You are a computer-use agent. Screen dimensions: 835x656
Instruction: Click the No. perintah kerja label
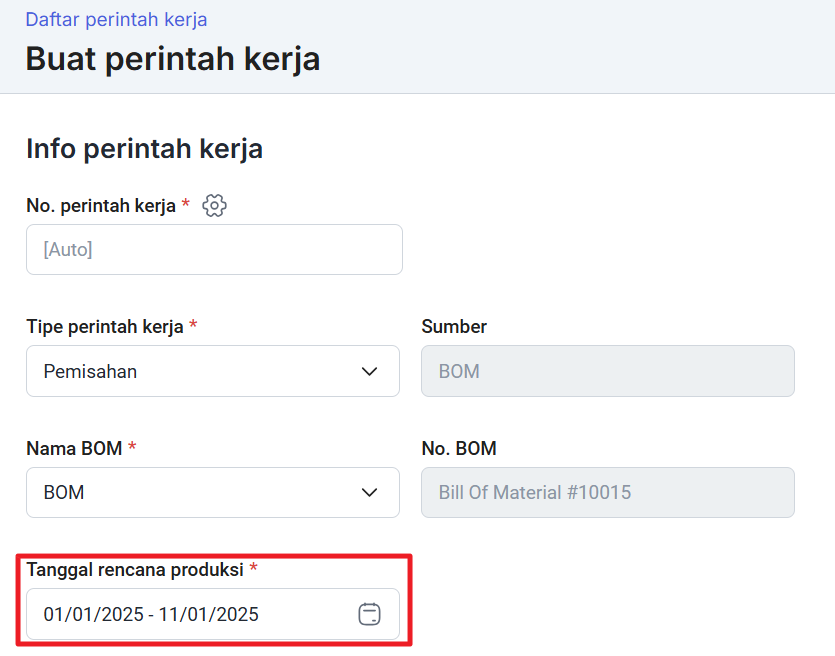coord(101,206)
